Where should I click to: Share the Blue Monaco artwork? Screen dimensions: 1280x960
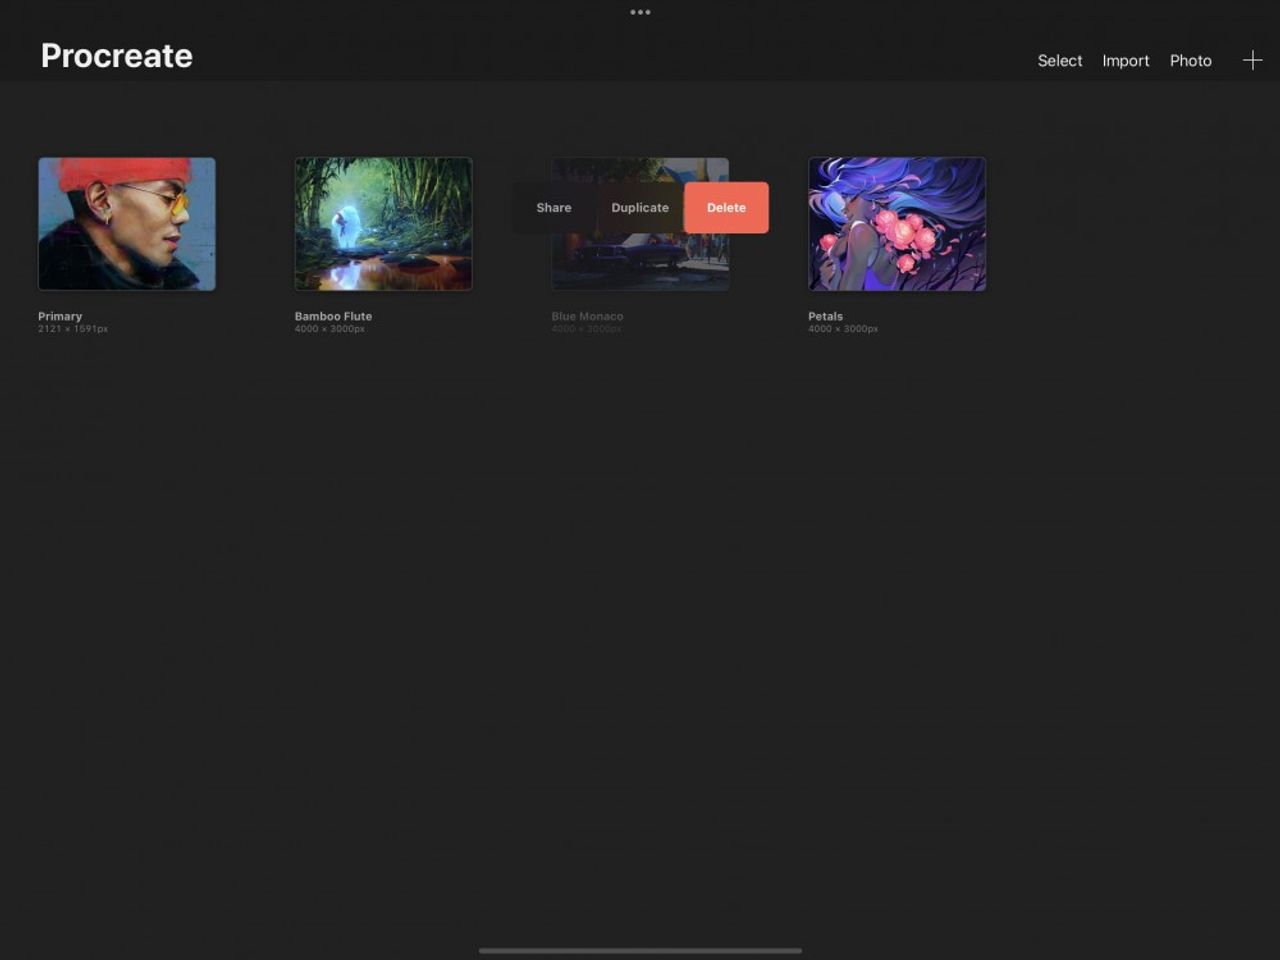553,207
